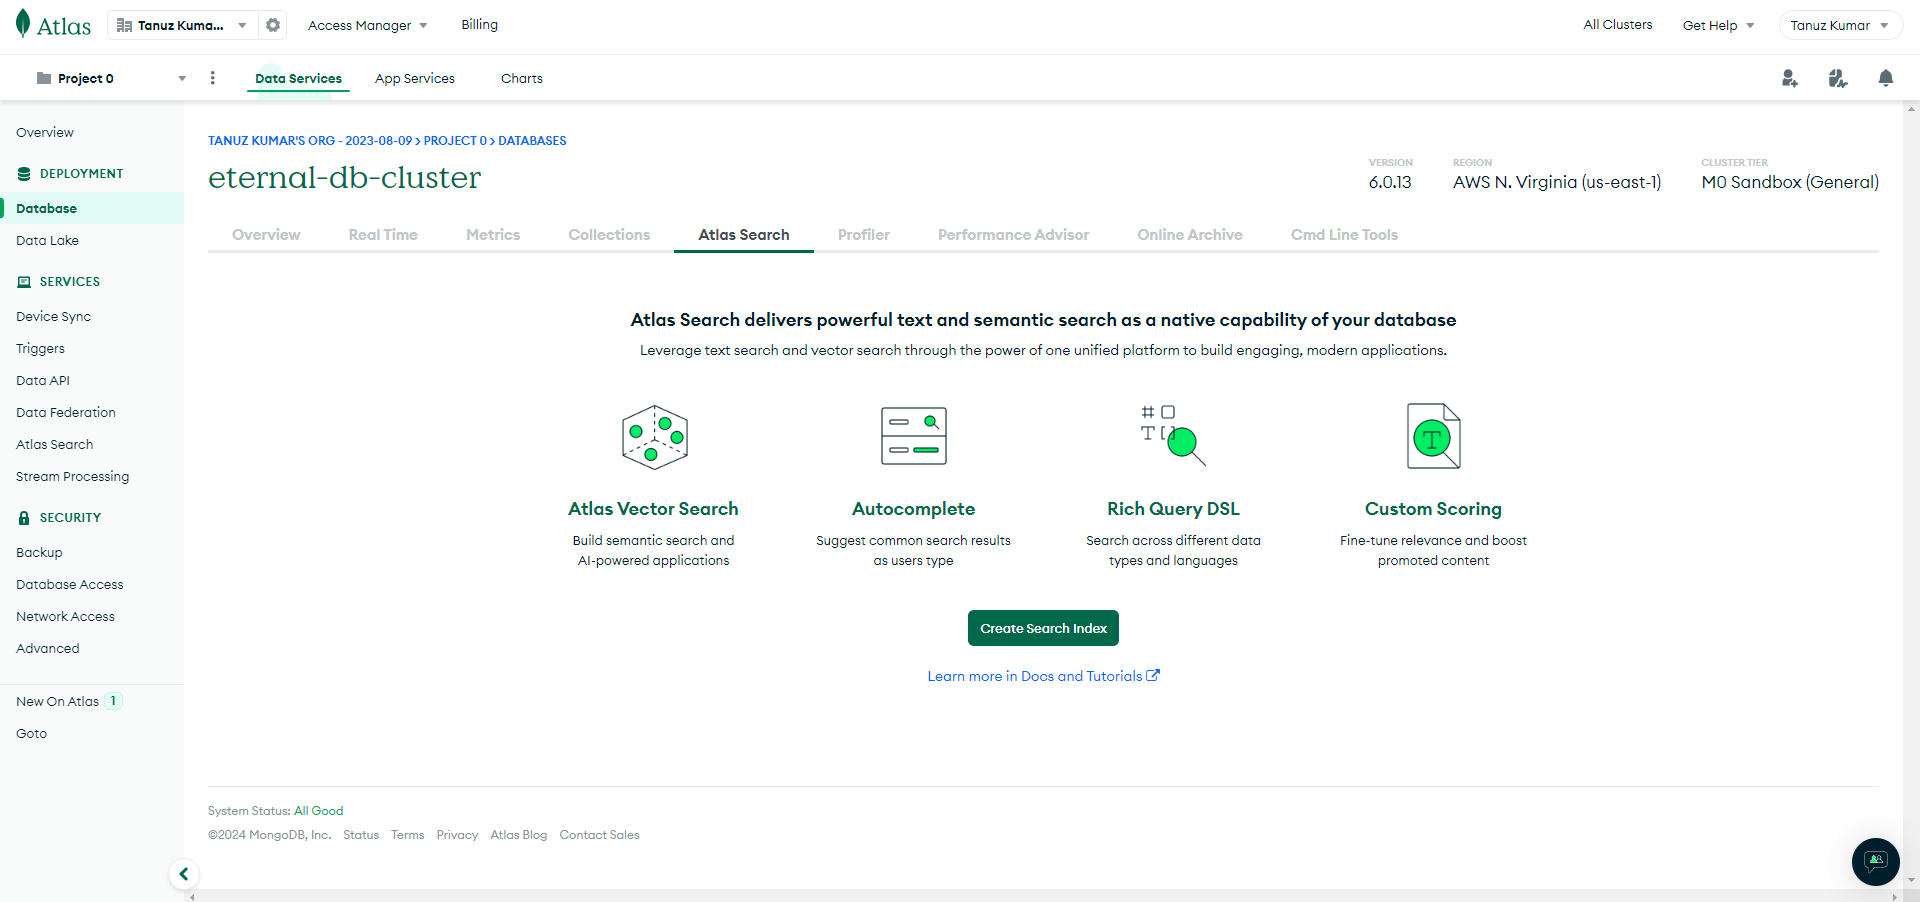Viewport: 1920px width, 902px height.
Task: Click the Security lock icon in sidebar
Action: point(23,517)
